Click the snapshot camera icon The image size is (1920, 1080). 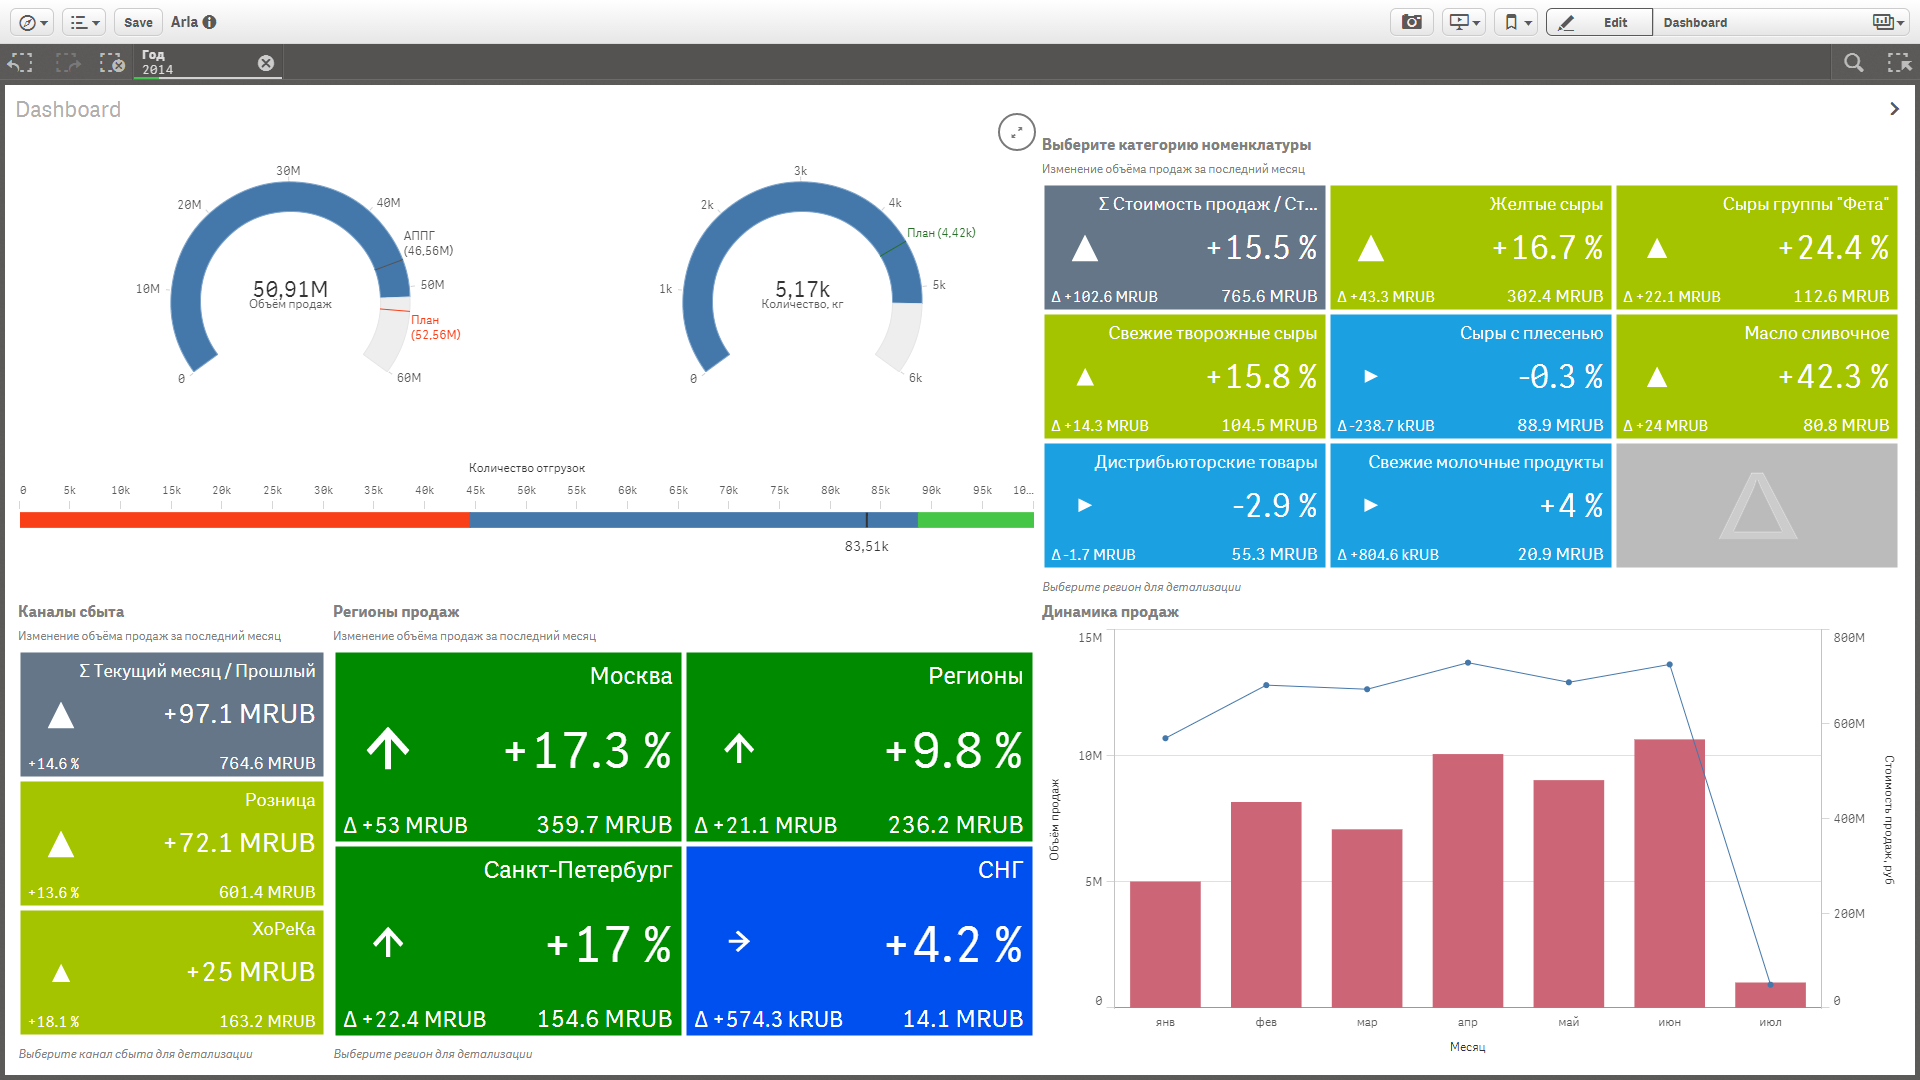1411,22
